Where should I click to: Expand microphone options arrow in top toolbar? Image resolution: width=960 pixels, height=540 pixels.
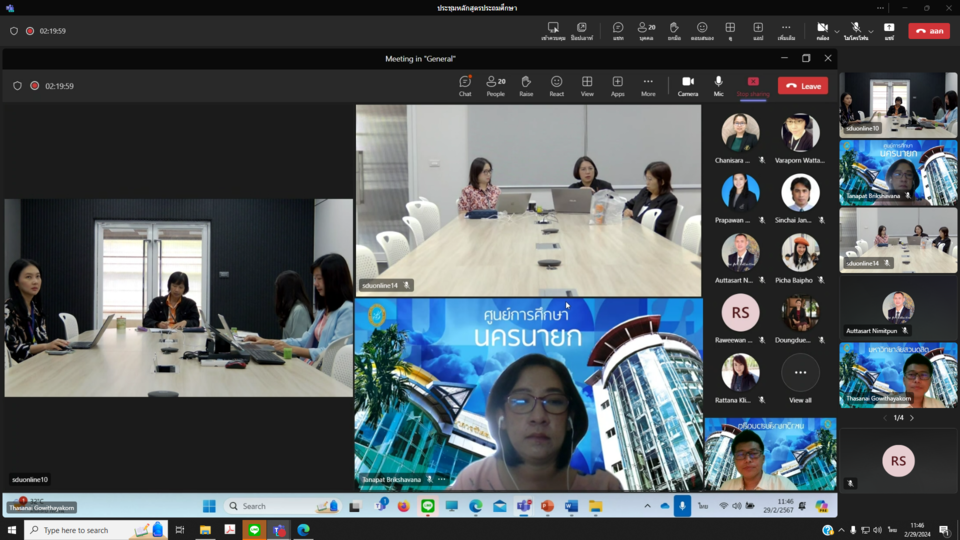click(870, 31)
